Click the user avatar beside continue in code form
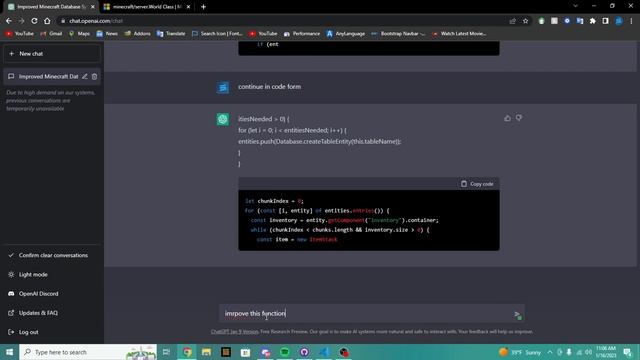 coord(223,87)
